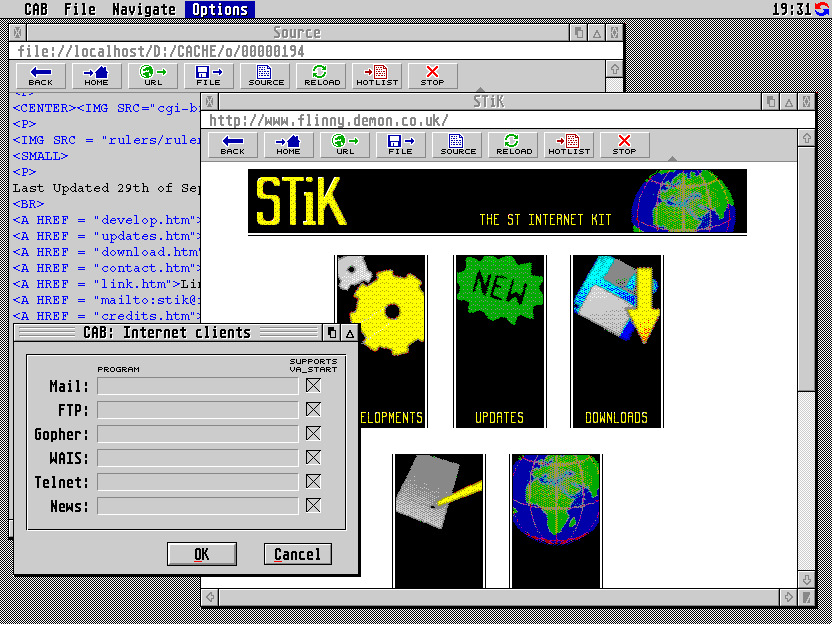
Task: Open the Updates image with NEW badge
Action: [500, 341]
